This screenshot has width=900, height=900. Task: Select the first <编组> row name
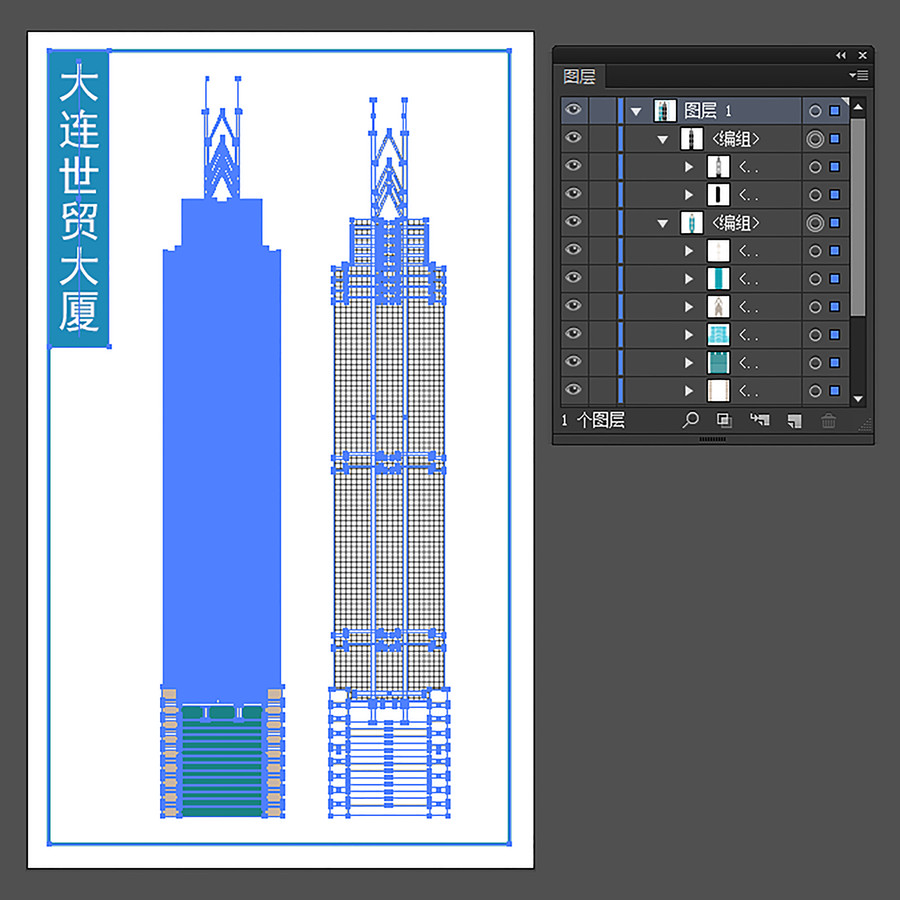pos(736,139)
